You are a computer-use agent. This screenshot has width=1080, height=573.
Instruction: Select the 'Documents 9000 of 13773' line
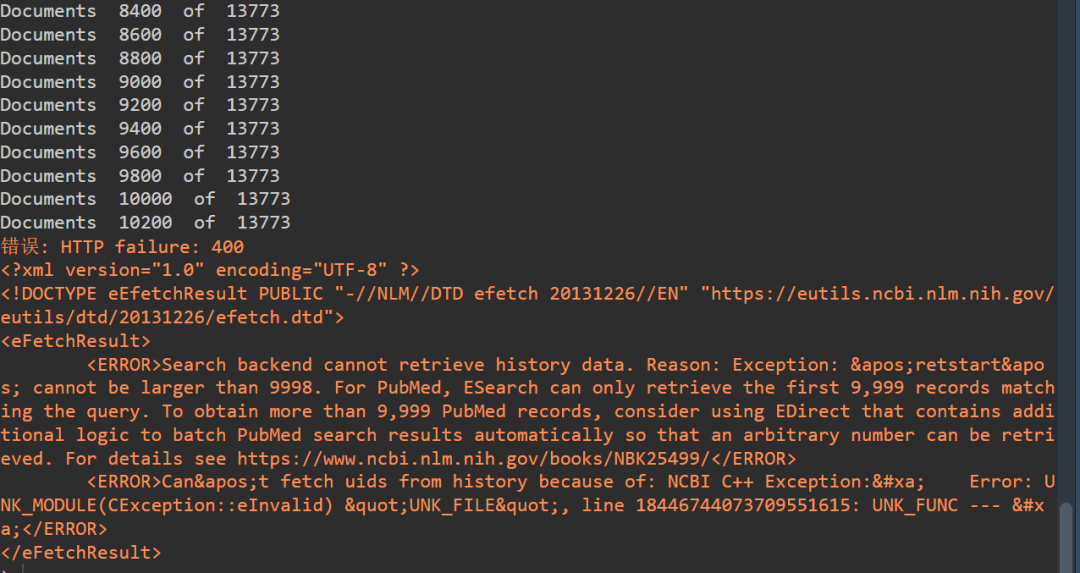[140, 82]
